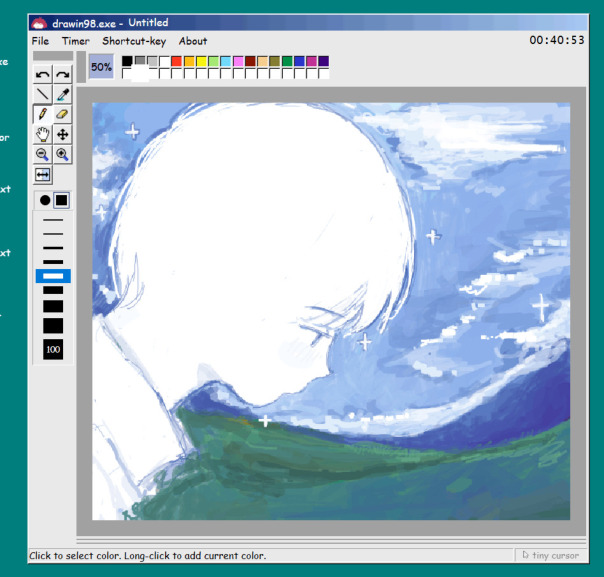Select the four-arrow move tool
This screenshot has width=604, height=577.
tap(63, 134)
